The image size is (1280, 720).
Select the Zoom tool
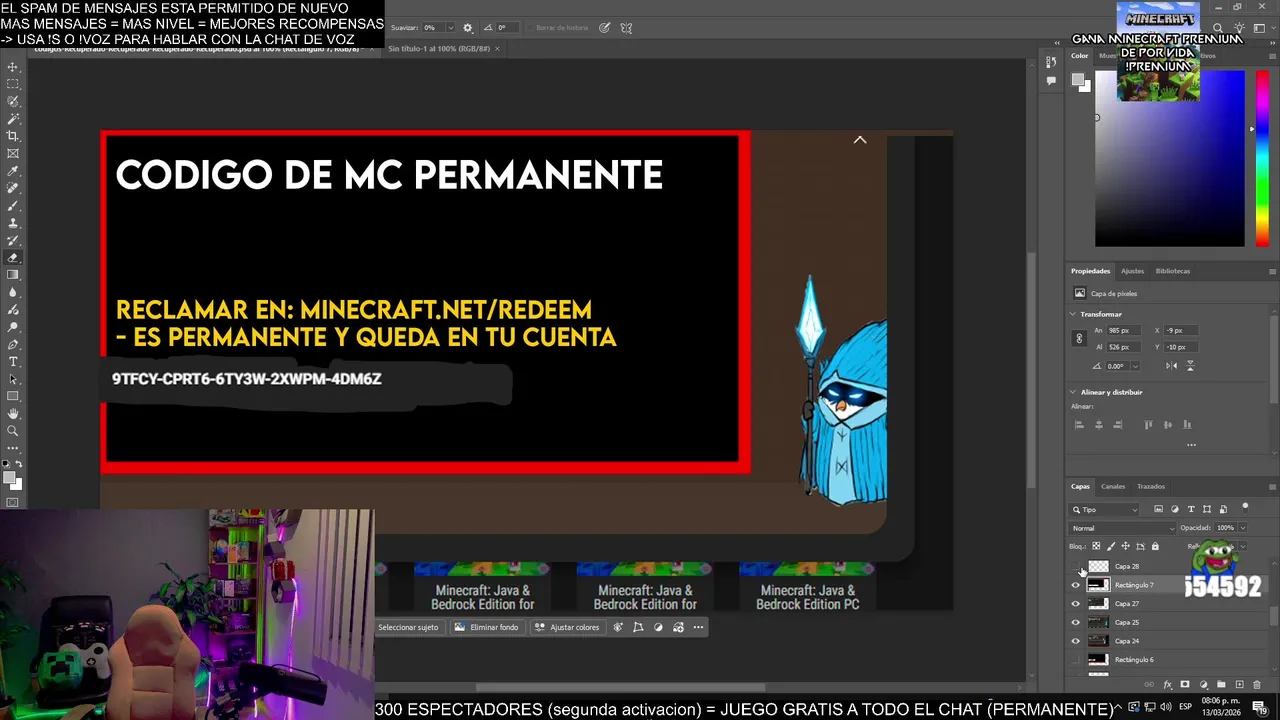click(13, 431)
